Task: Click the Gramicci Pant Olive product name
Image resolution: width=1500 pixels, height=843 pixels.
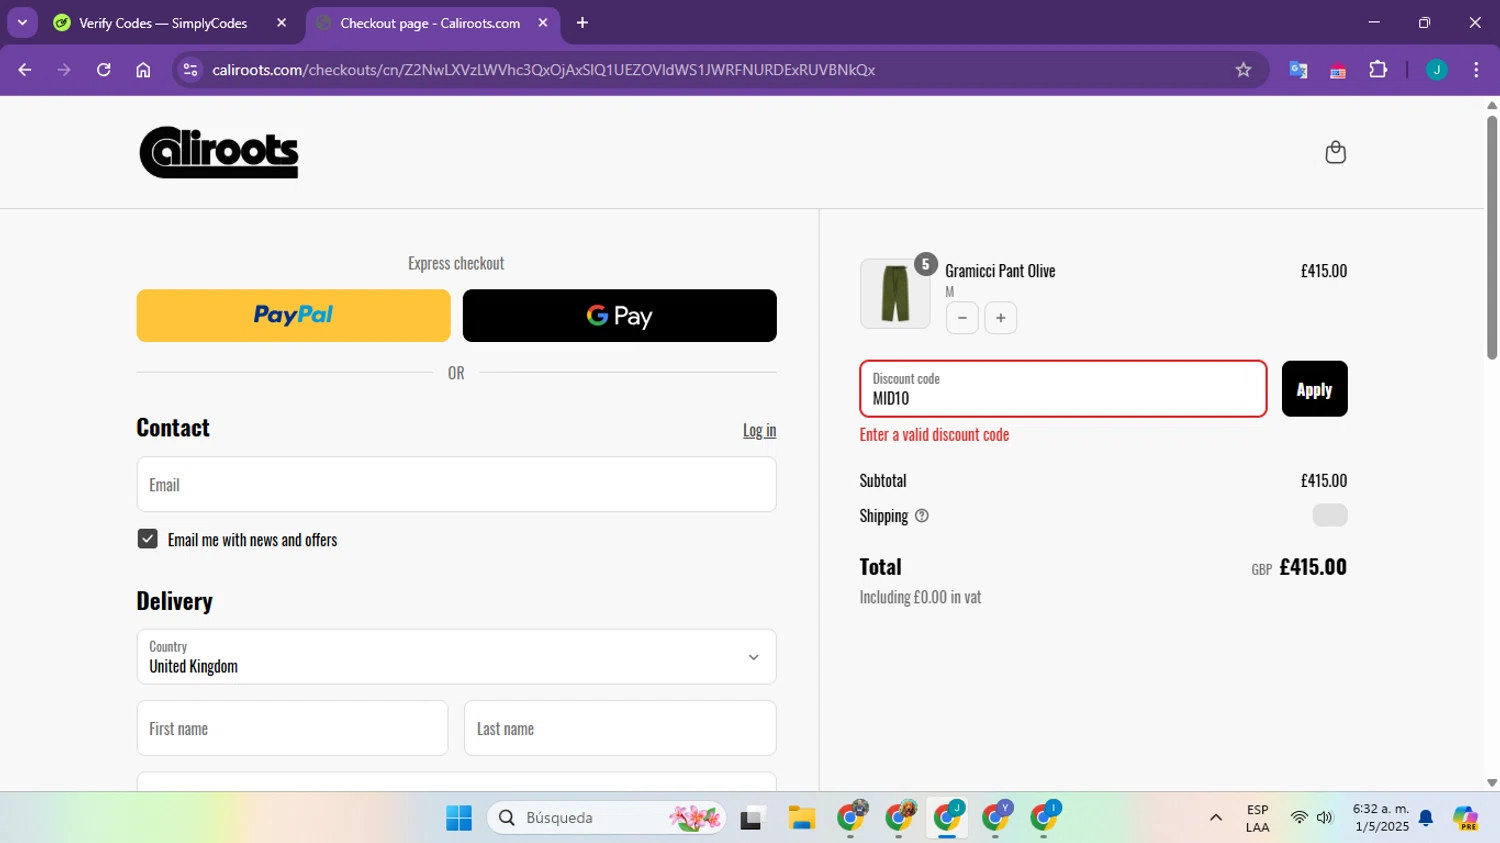Action: pyautogui.click(x=1000, y=271)
